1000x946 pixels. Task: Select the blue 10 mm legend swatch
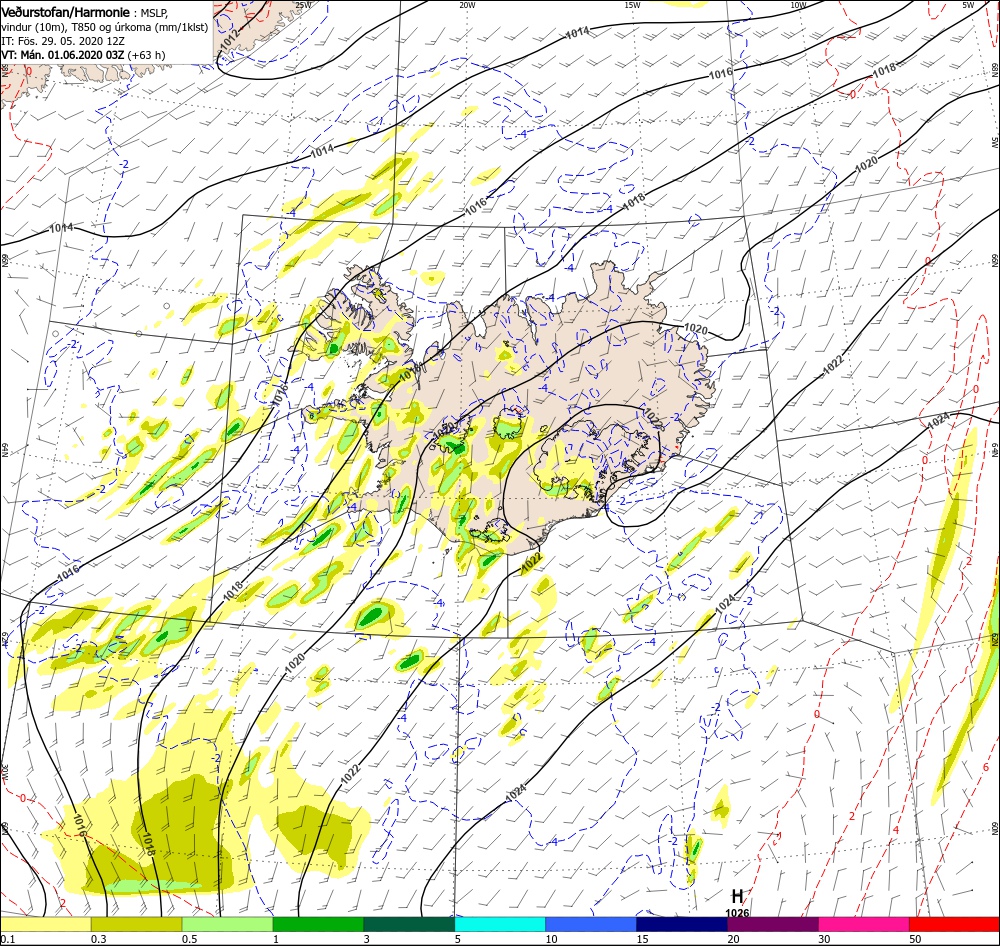(x=591, y=924)
